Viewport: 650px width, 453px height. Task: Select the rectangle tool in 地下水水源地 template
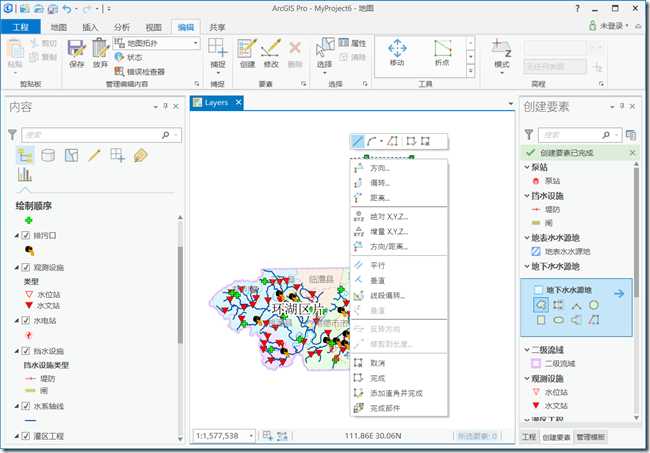coord(541,320)
